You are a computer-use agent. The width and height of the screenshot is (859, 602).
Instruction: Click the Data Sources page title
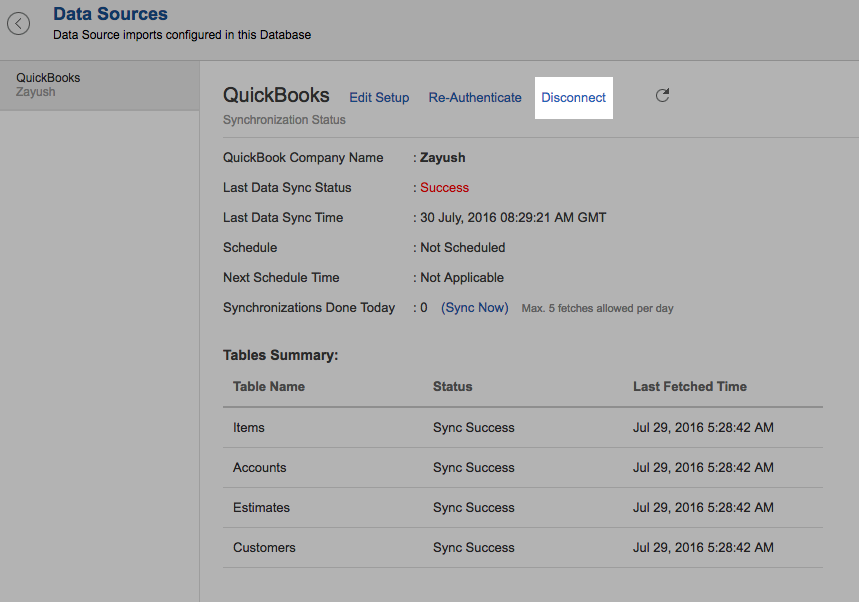110,14
